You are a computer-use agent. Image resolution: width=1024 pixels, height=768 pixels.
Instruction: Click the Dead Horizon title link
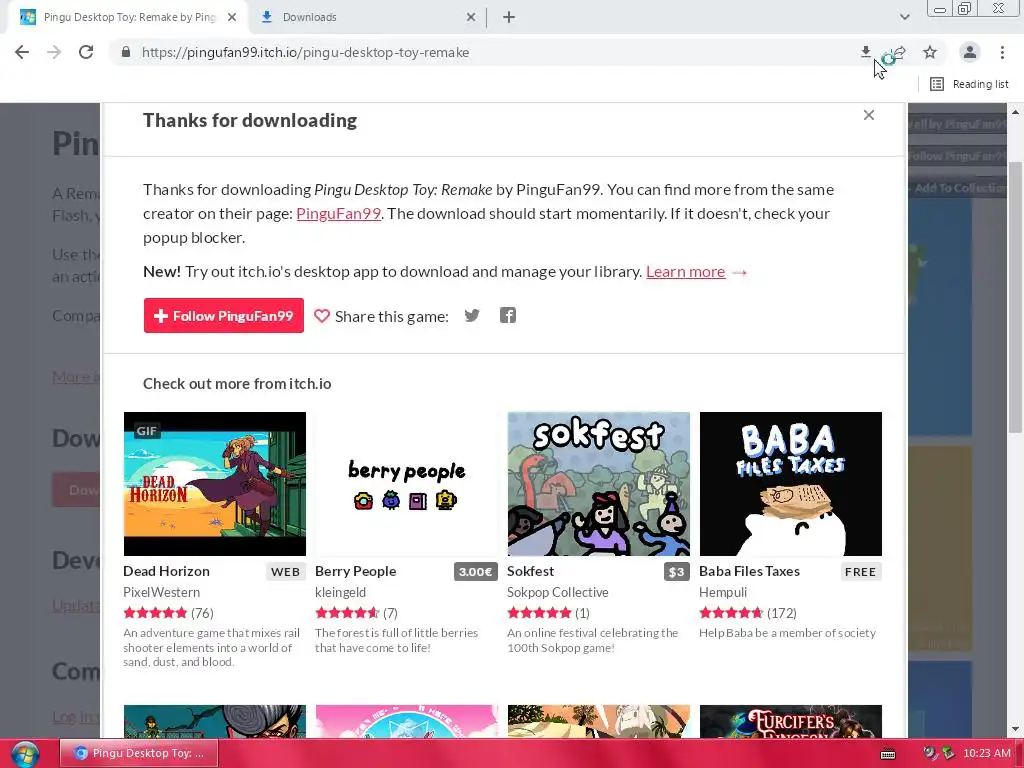[167, 571]
